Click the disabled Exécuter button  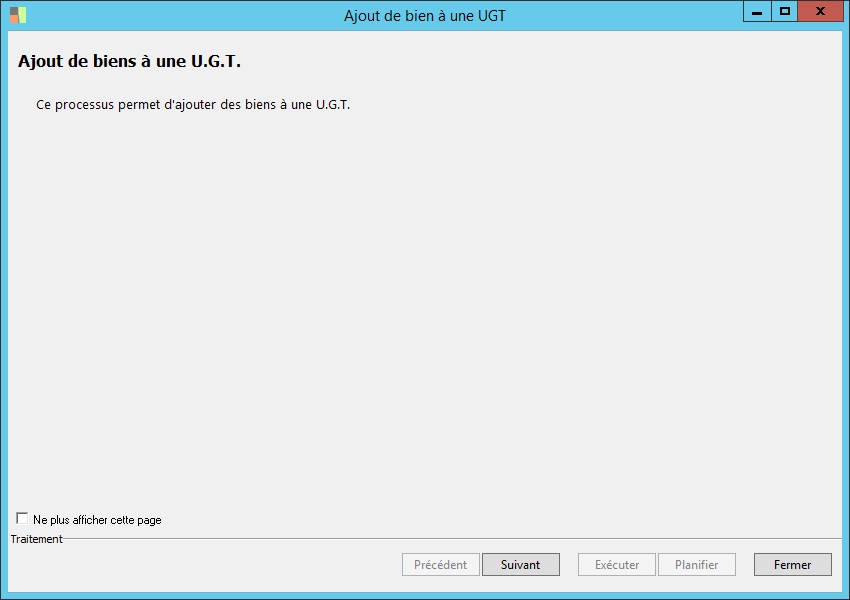(x=617, y=564)
